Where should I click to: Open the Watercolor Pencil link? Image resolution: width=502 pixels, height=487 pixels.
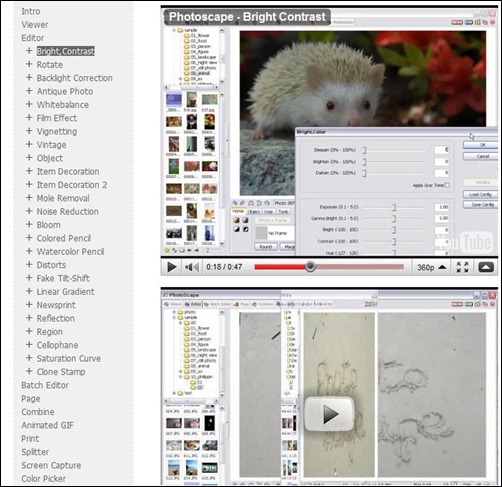tap(70, 251)
